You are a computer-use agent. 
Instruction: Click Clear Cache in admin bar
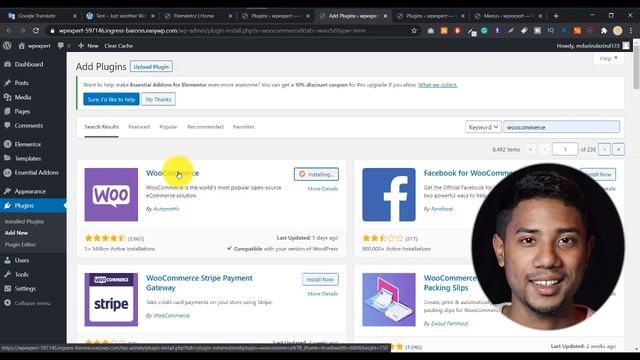118,46
